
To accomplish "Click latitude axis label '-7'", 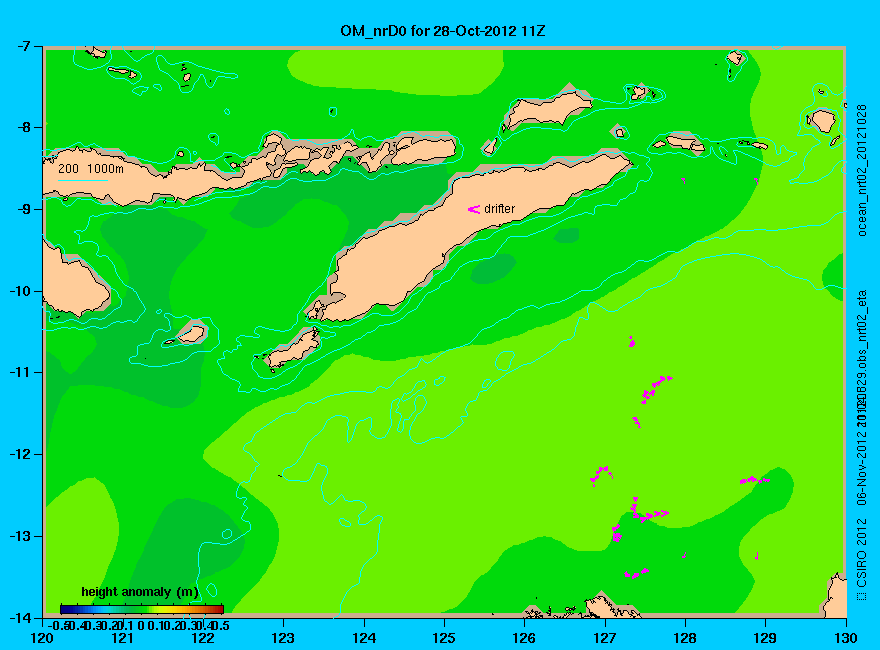I will tap(22, 46).
